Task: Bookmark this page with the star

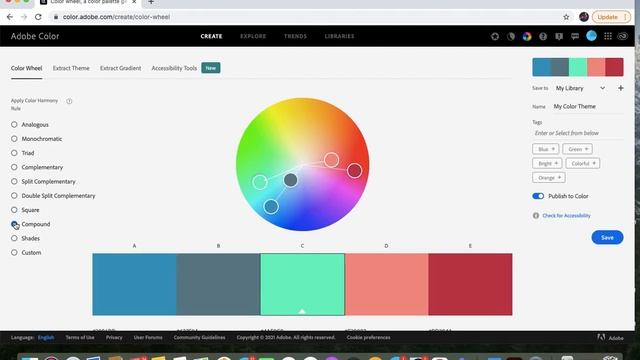Action: click(x=566, y=17)
